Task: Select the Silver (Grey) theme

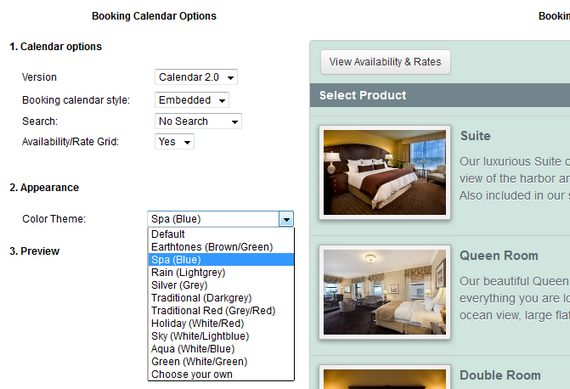Action: pos(221,285)
